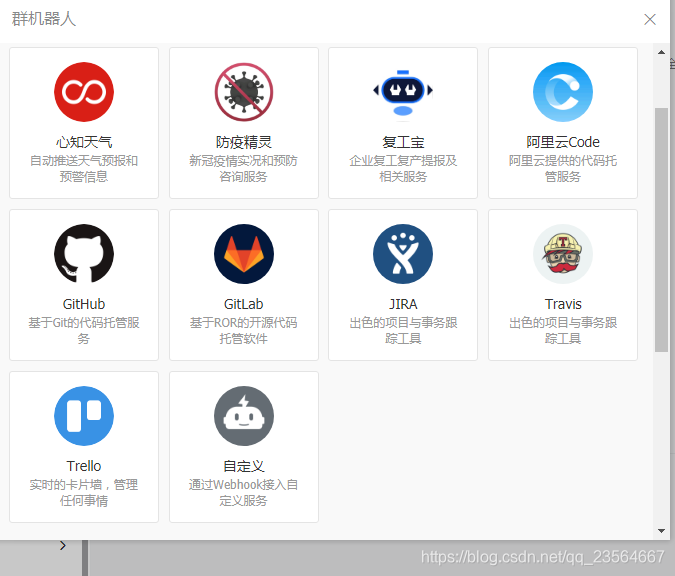Click the Trello title text
The height and width of the screenshot is (576, 675).
[x=84, y=466]
